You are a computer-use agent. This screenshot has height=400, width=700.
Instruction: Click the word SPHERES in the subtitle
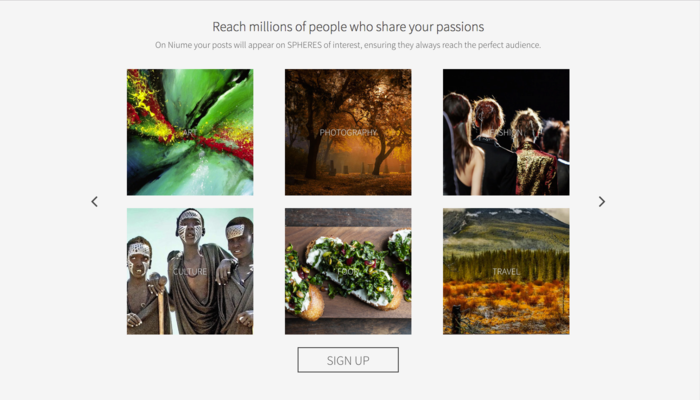pos(304,45)
